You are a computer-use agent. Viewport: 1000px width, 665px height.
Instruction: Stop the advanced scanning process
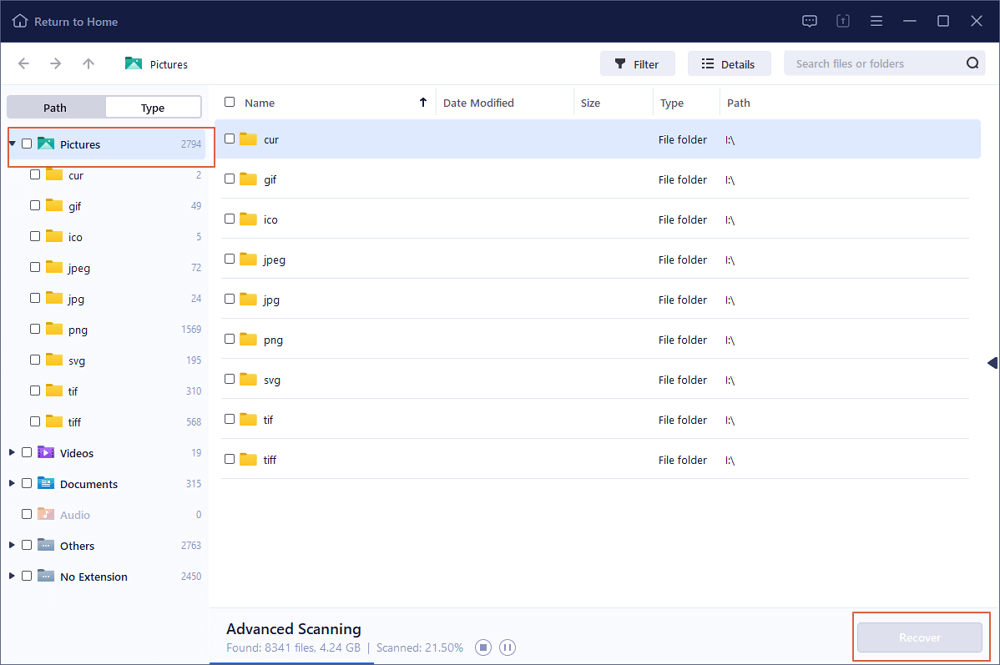[x=483, y=647]
